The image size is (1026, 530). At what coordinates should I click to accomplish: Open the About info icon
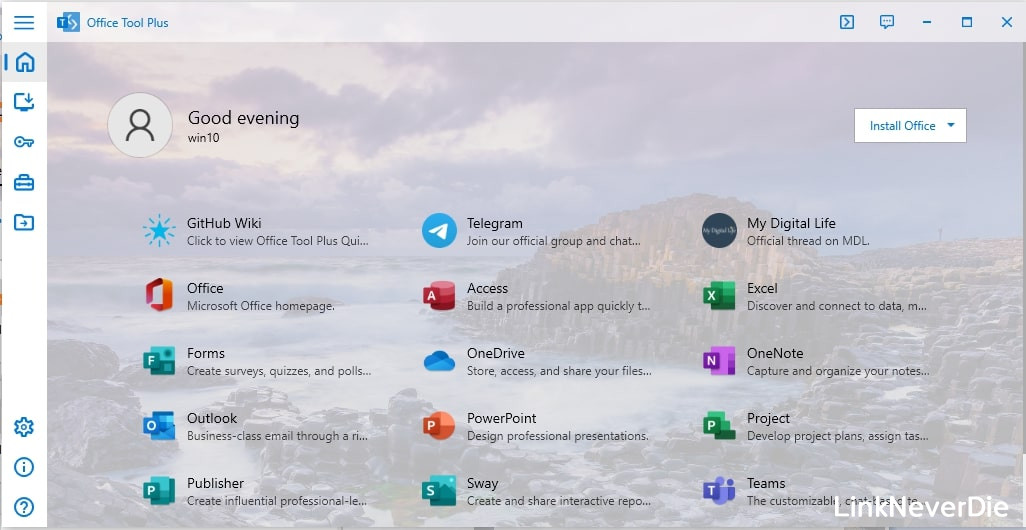click(x=24, y=467)
